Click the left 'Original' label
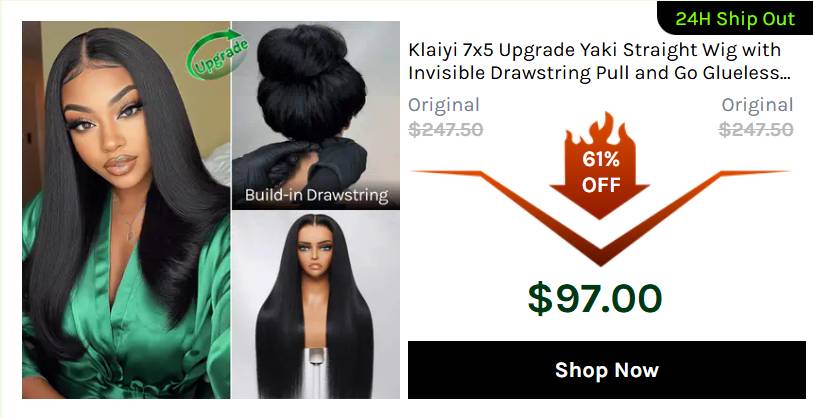Image resolution: width=813 pixels, height=419 pixels. pyautogui.click(x=444, y=105)
